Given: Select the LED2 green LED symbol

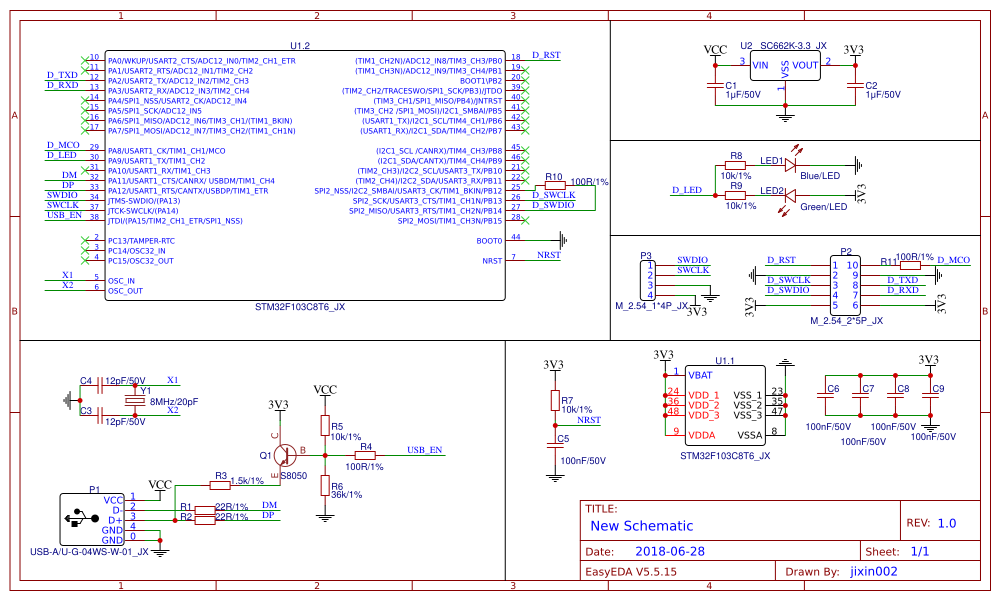Looking at the screenshot, I should pos(790,195).
